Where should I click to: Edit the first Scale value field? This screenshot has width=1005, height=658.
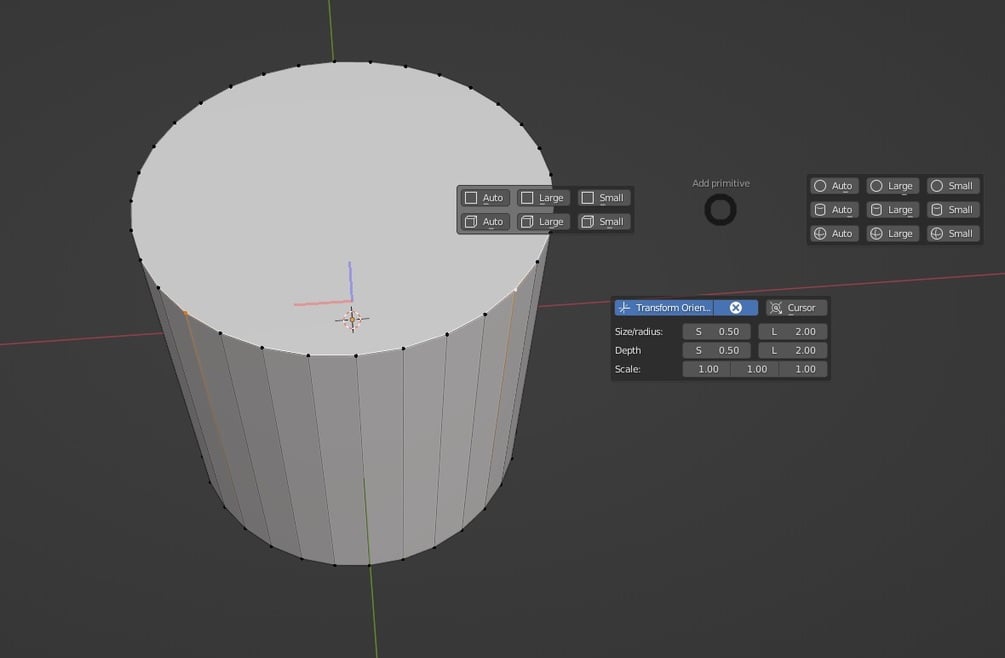click(x=707, y=369)
